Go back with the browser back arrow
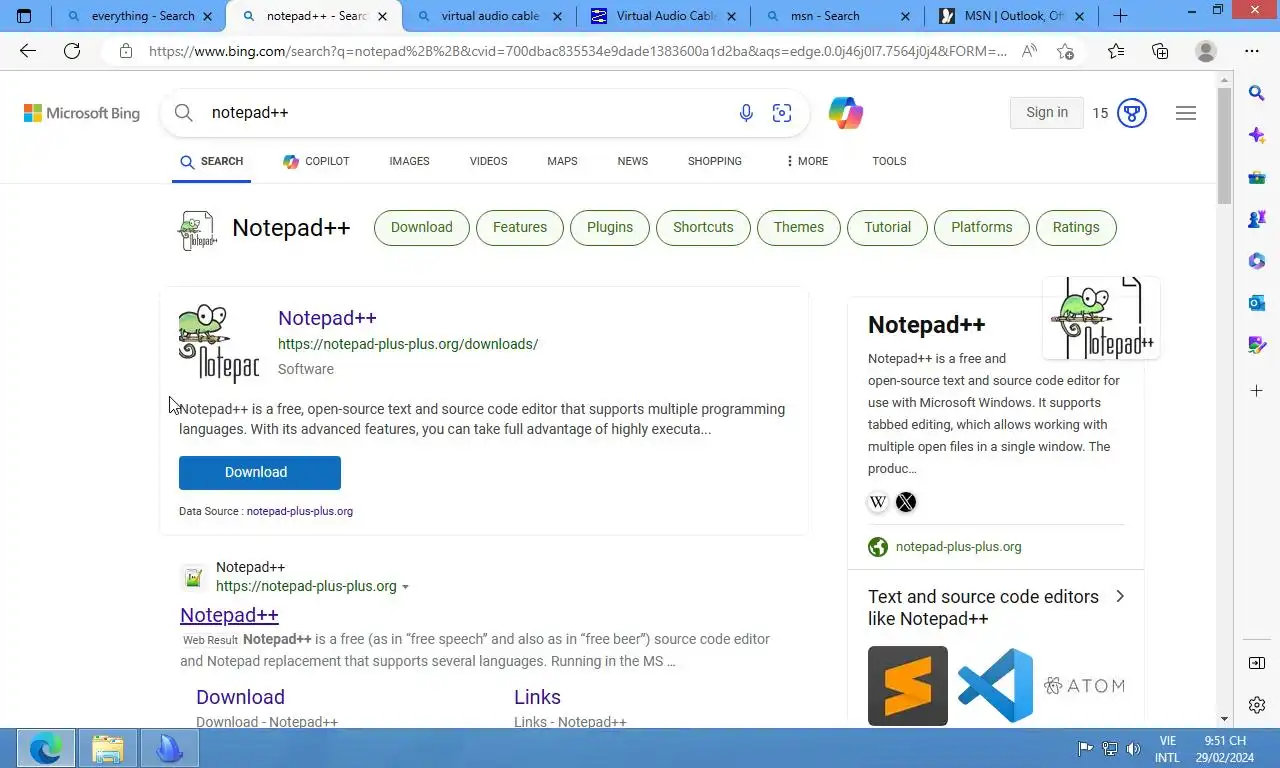Image resolution: width=1280 pixels, height=768 pixels. 28,51
